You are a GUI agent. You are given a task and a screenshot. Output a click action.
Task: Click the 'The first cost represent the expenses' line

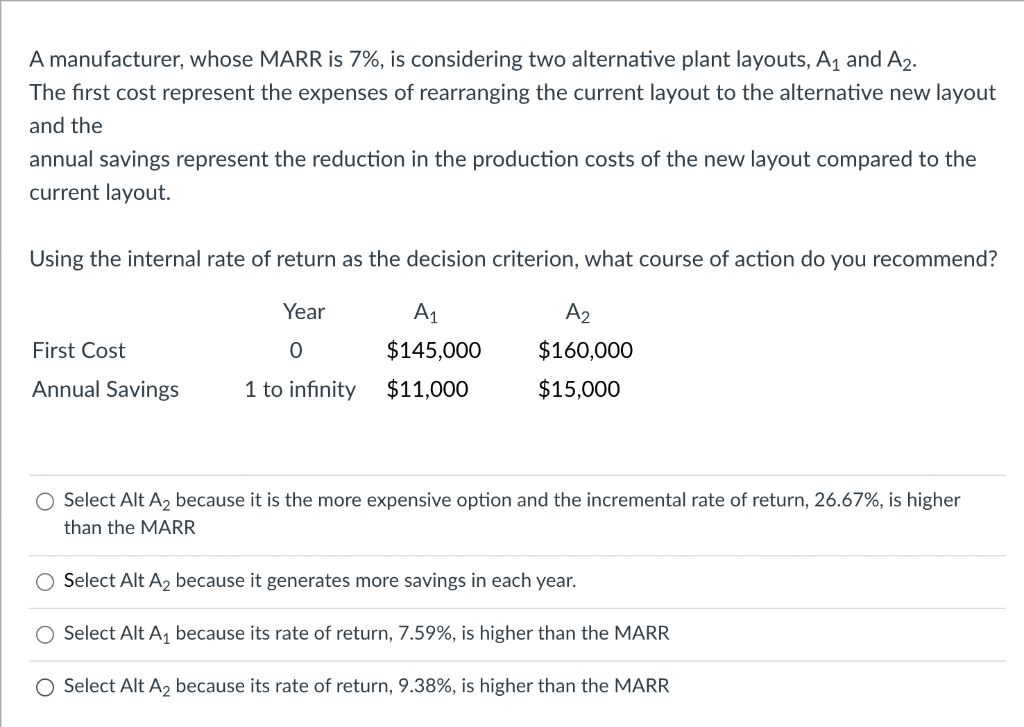click(512, 93)
